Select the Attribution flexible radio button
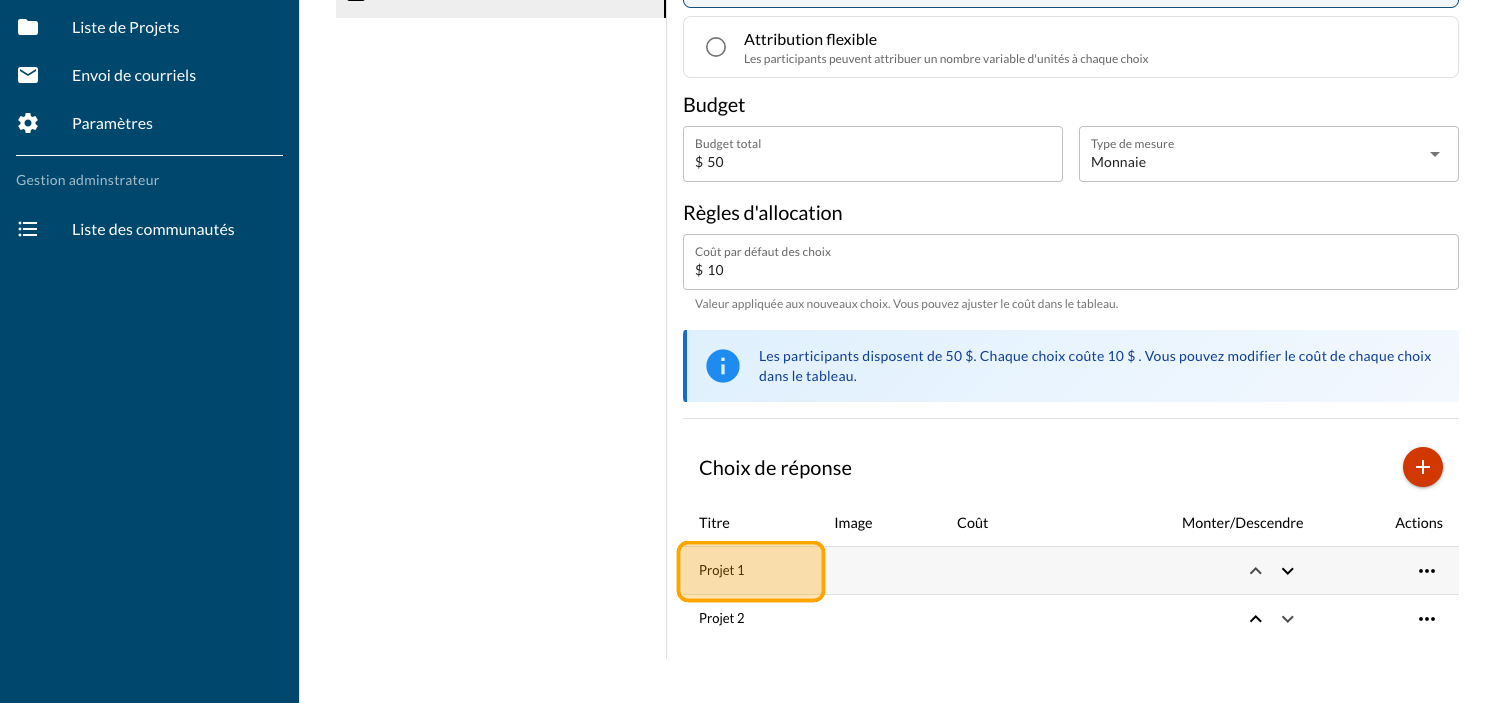This screenshot has height=703, width=1511. 716,47
